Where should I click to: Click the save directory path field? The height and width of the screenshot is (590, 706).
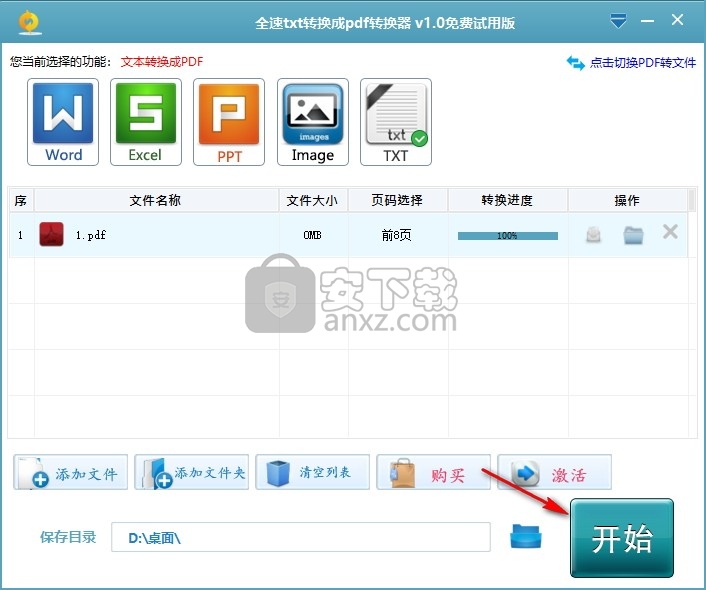coord(301,537)
